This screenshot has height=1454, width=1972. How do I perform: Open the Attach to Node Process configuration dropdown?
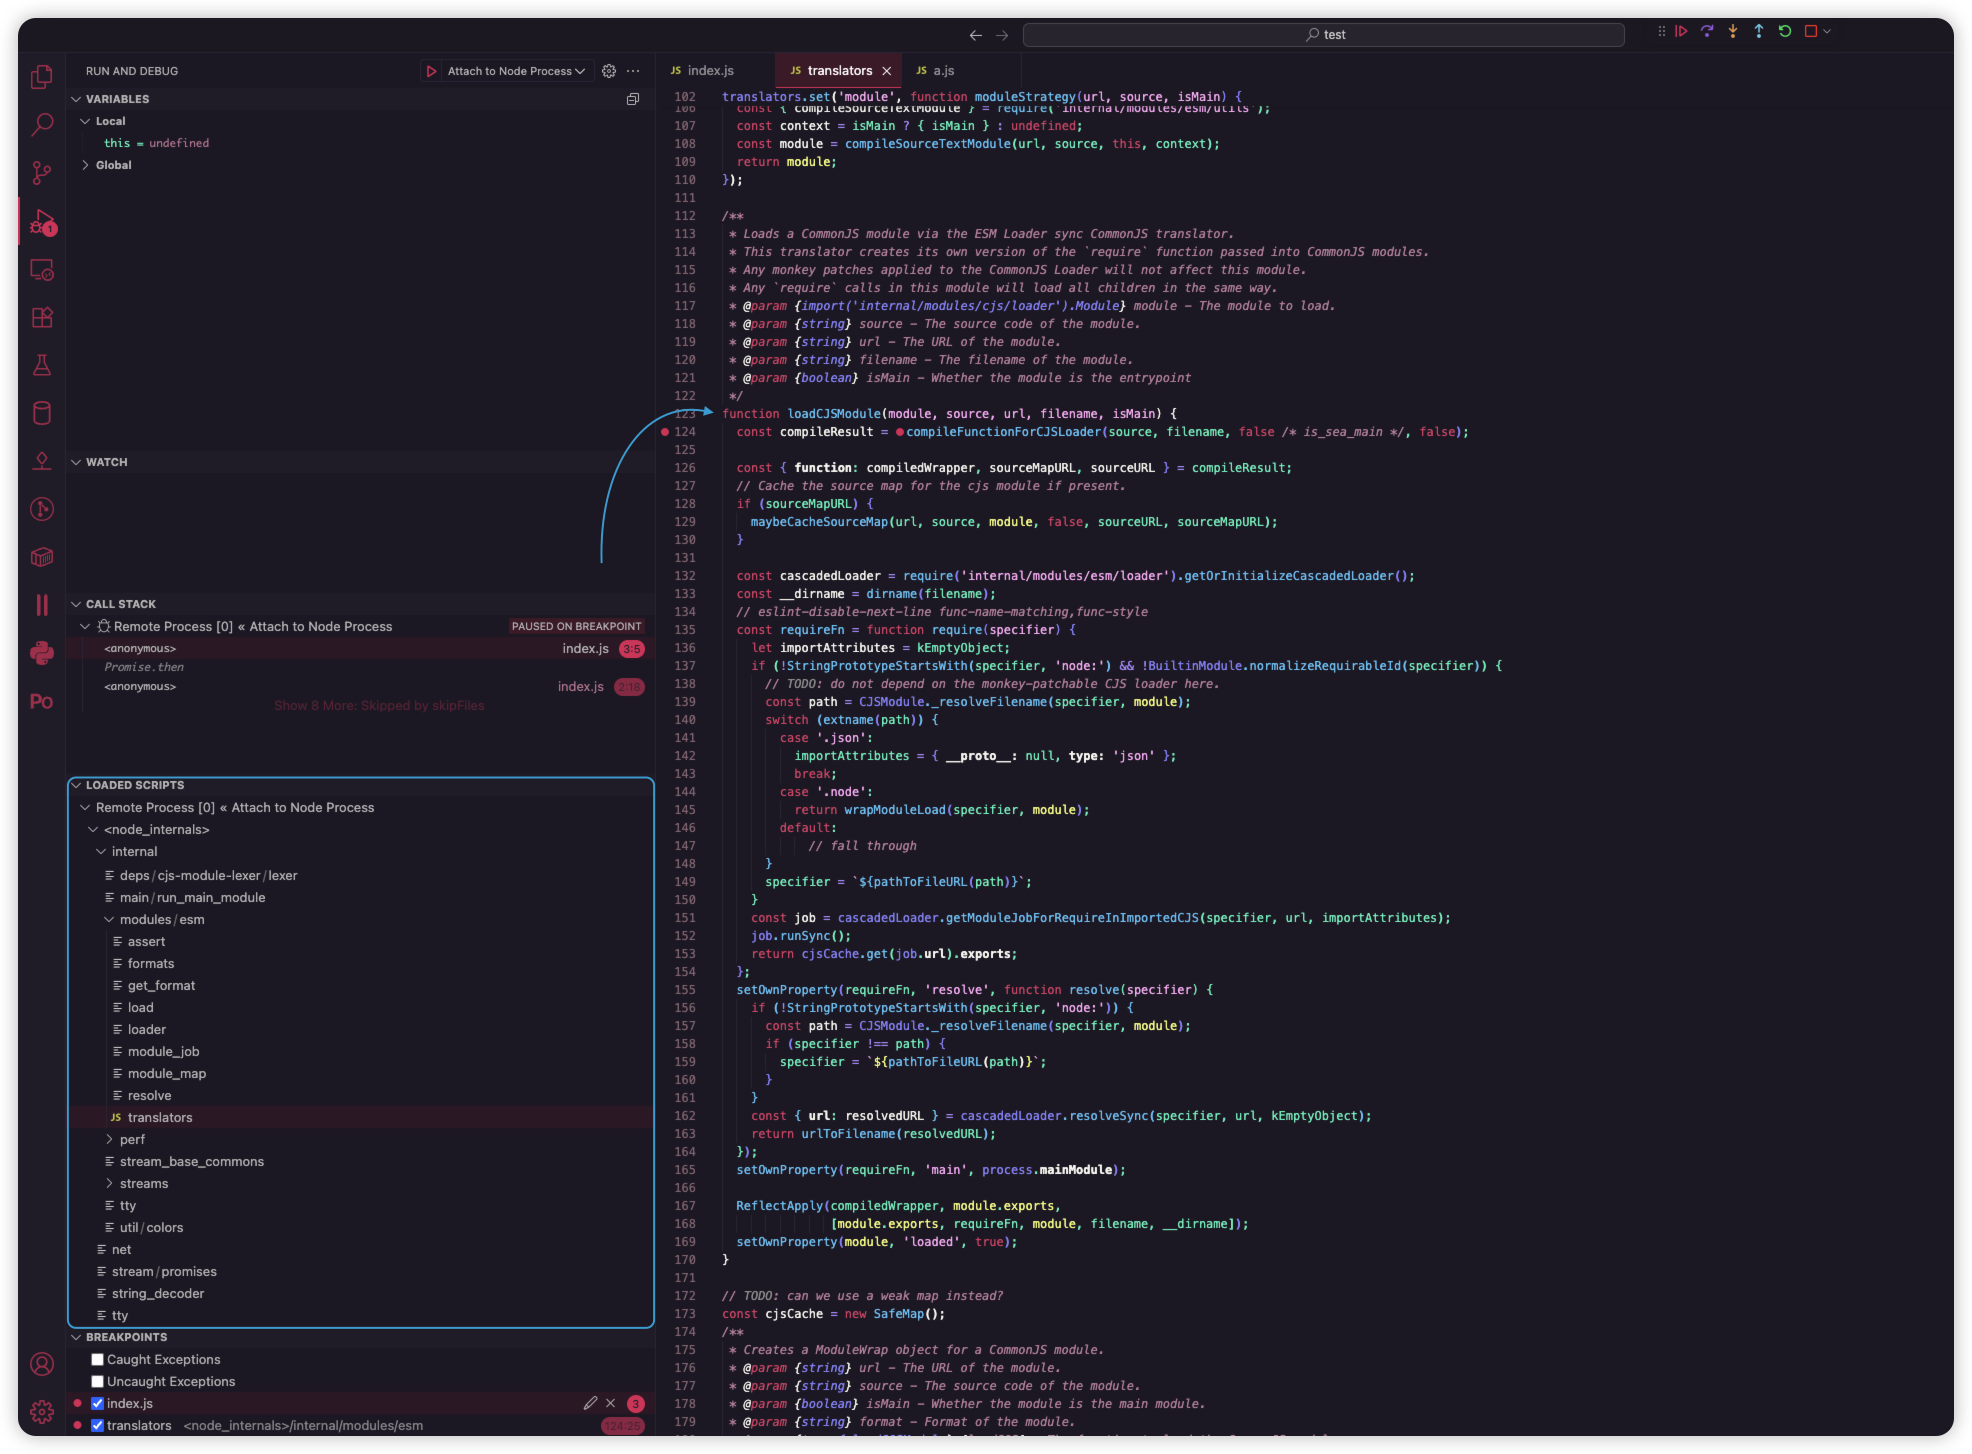[516, 71]
